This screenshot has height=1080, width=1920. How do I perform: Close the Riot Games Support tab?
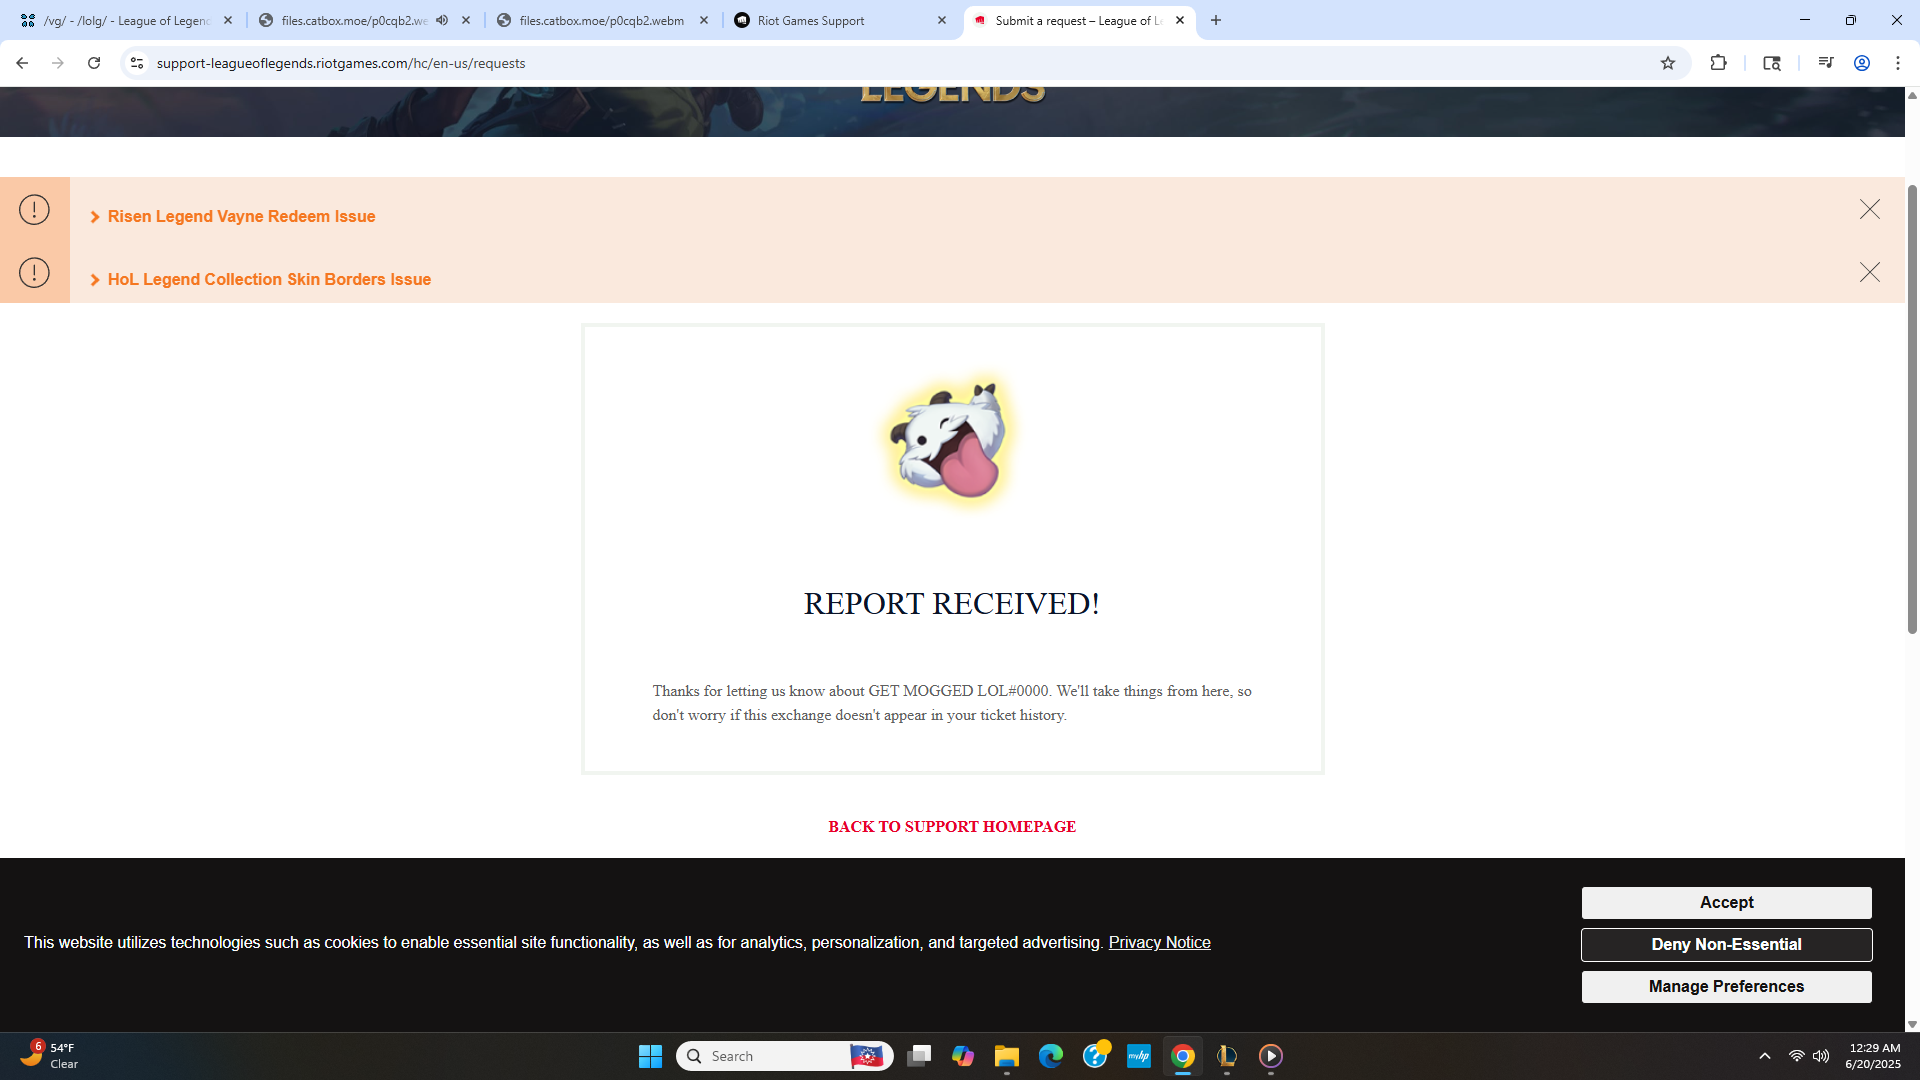[942, 20]
